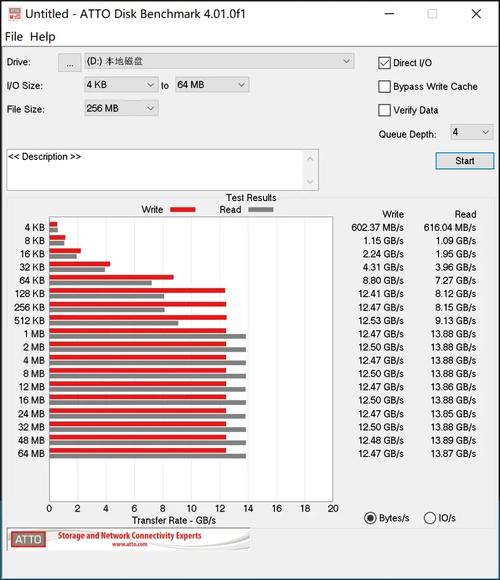This screenshot has width=500, height=580.
Task: Click the 48 MB row label
Action: [x=31, y=441]
